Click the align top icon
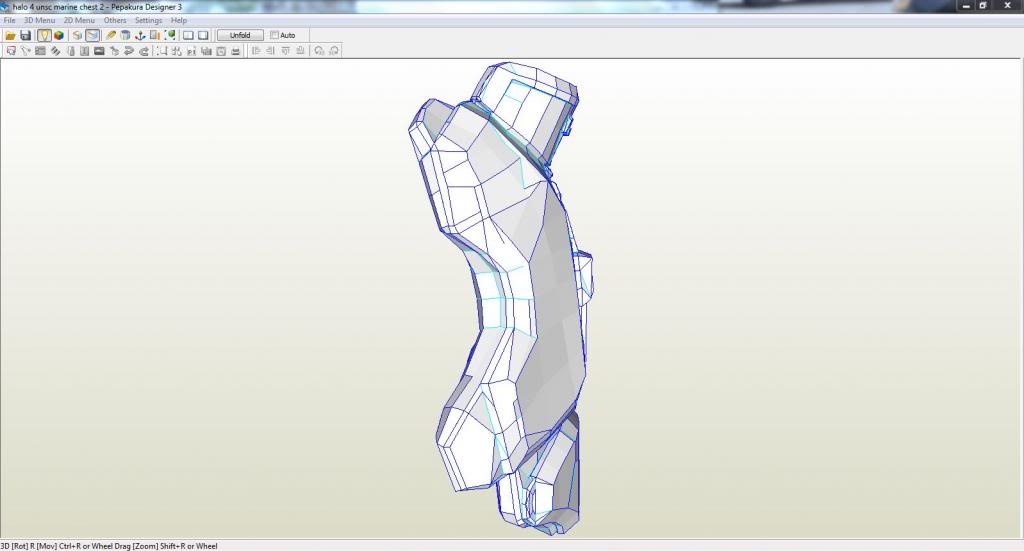Viewport: 1024px width, 551px height. point(285,50)
